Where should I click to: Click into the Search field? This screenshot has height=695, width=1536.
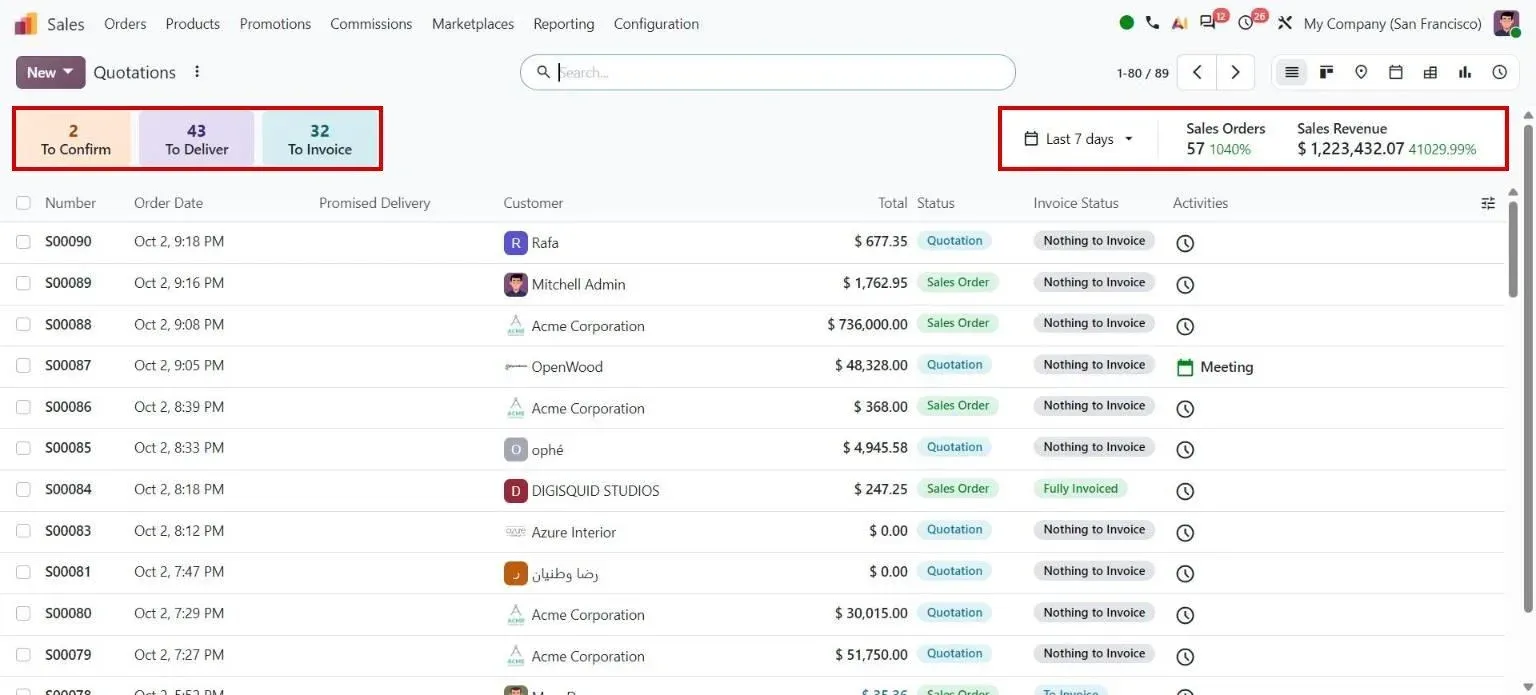pyautogui.click(x=768, y=72)
